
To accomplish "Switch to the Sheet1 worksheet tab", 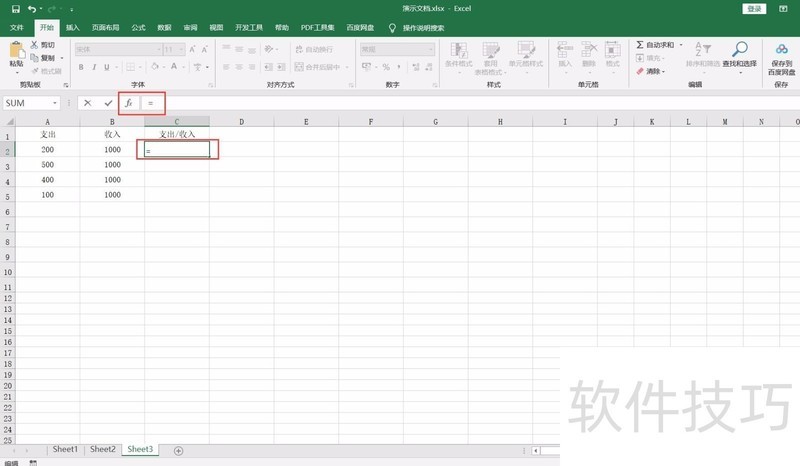I will (x=65, y=449).
